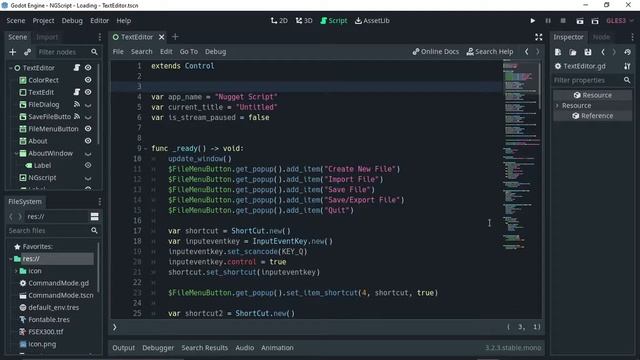Open the Debugger bottom panel
The width and height of the screenshot is (640, 360).
point(158,348)
